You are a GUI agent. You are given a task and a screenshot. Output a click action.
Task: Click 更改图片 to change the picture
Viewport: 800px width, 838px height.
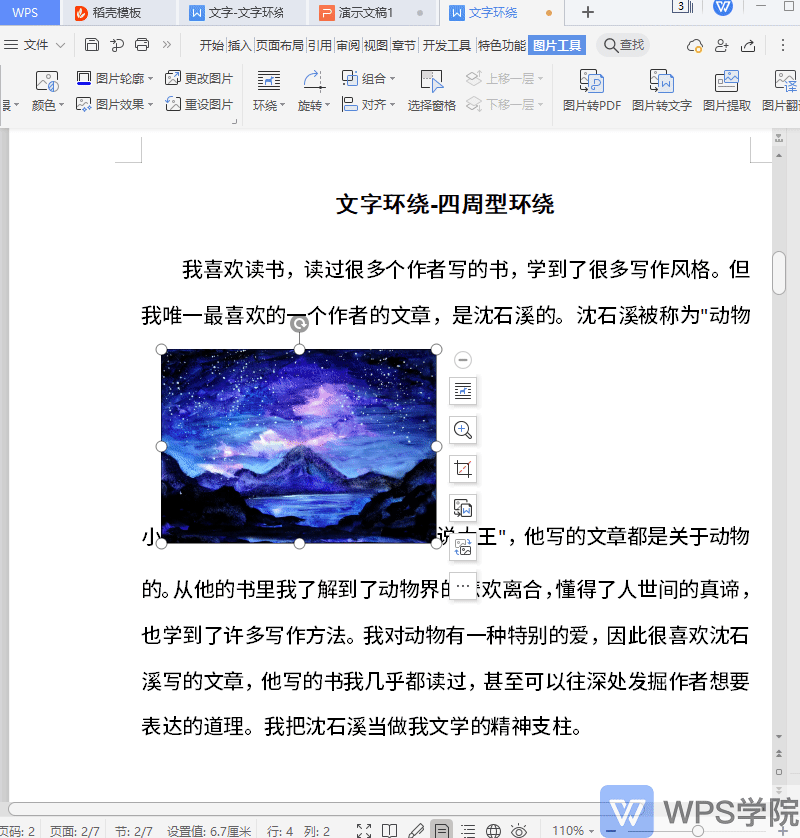199,79
